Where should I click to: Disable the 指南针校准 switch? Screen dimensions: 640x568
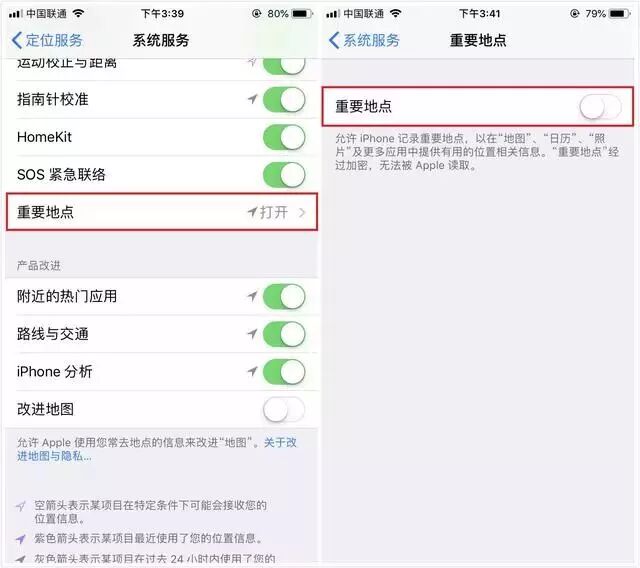(284, 99)
